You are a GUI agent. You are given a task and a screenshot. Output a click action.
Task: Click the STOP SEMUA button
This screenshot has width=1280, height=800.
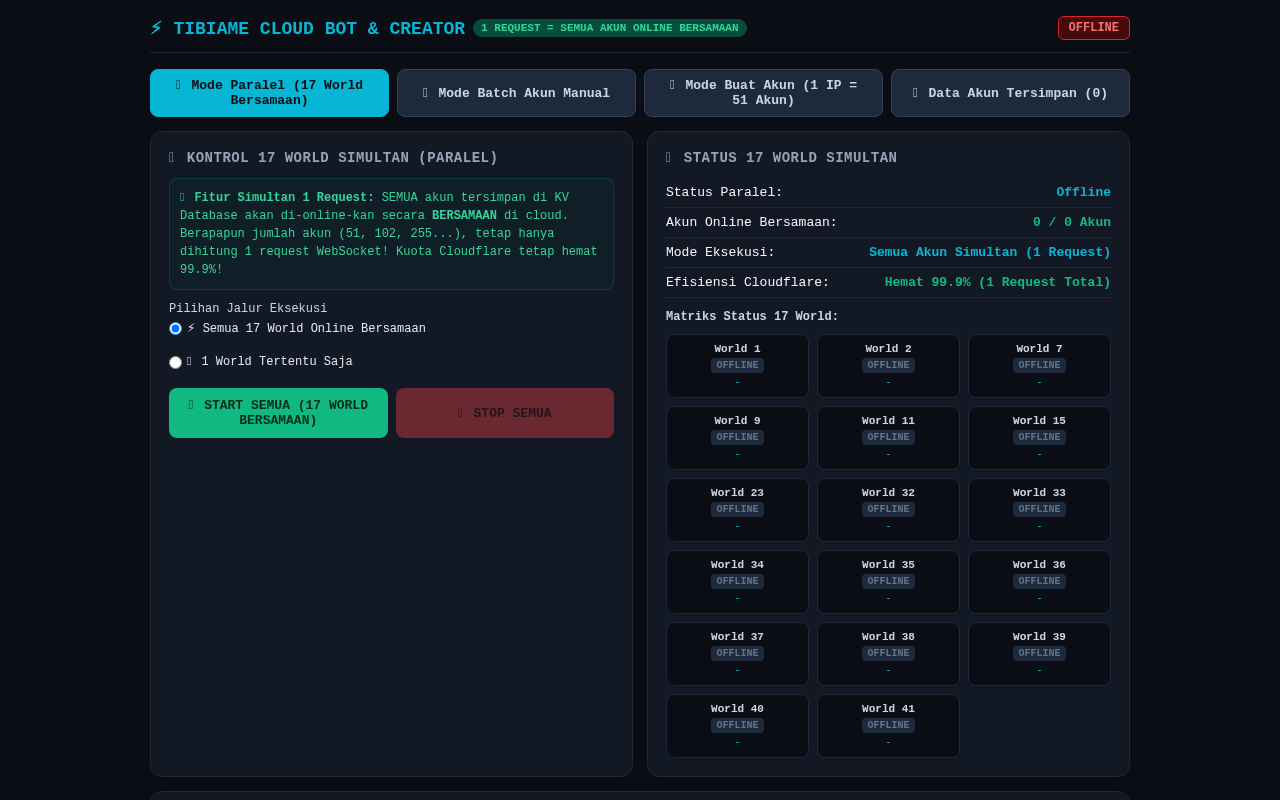(x=505, y=413)
